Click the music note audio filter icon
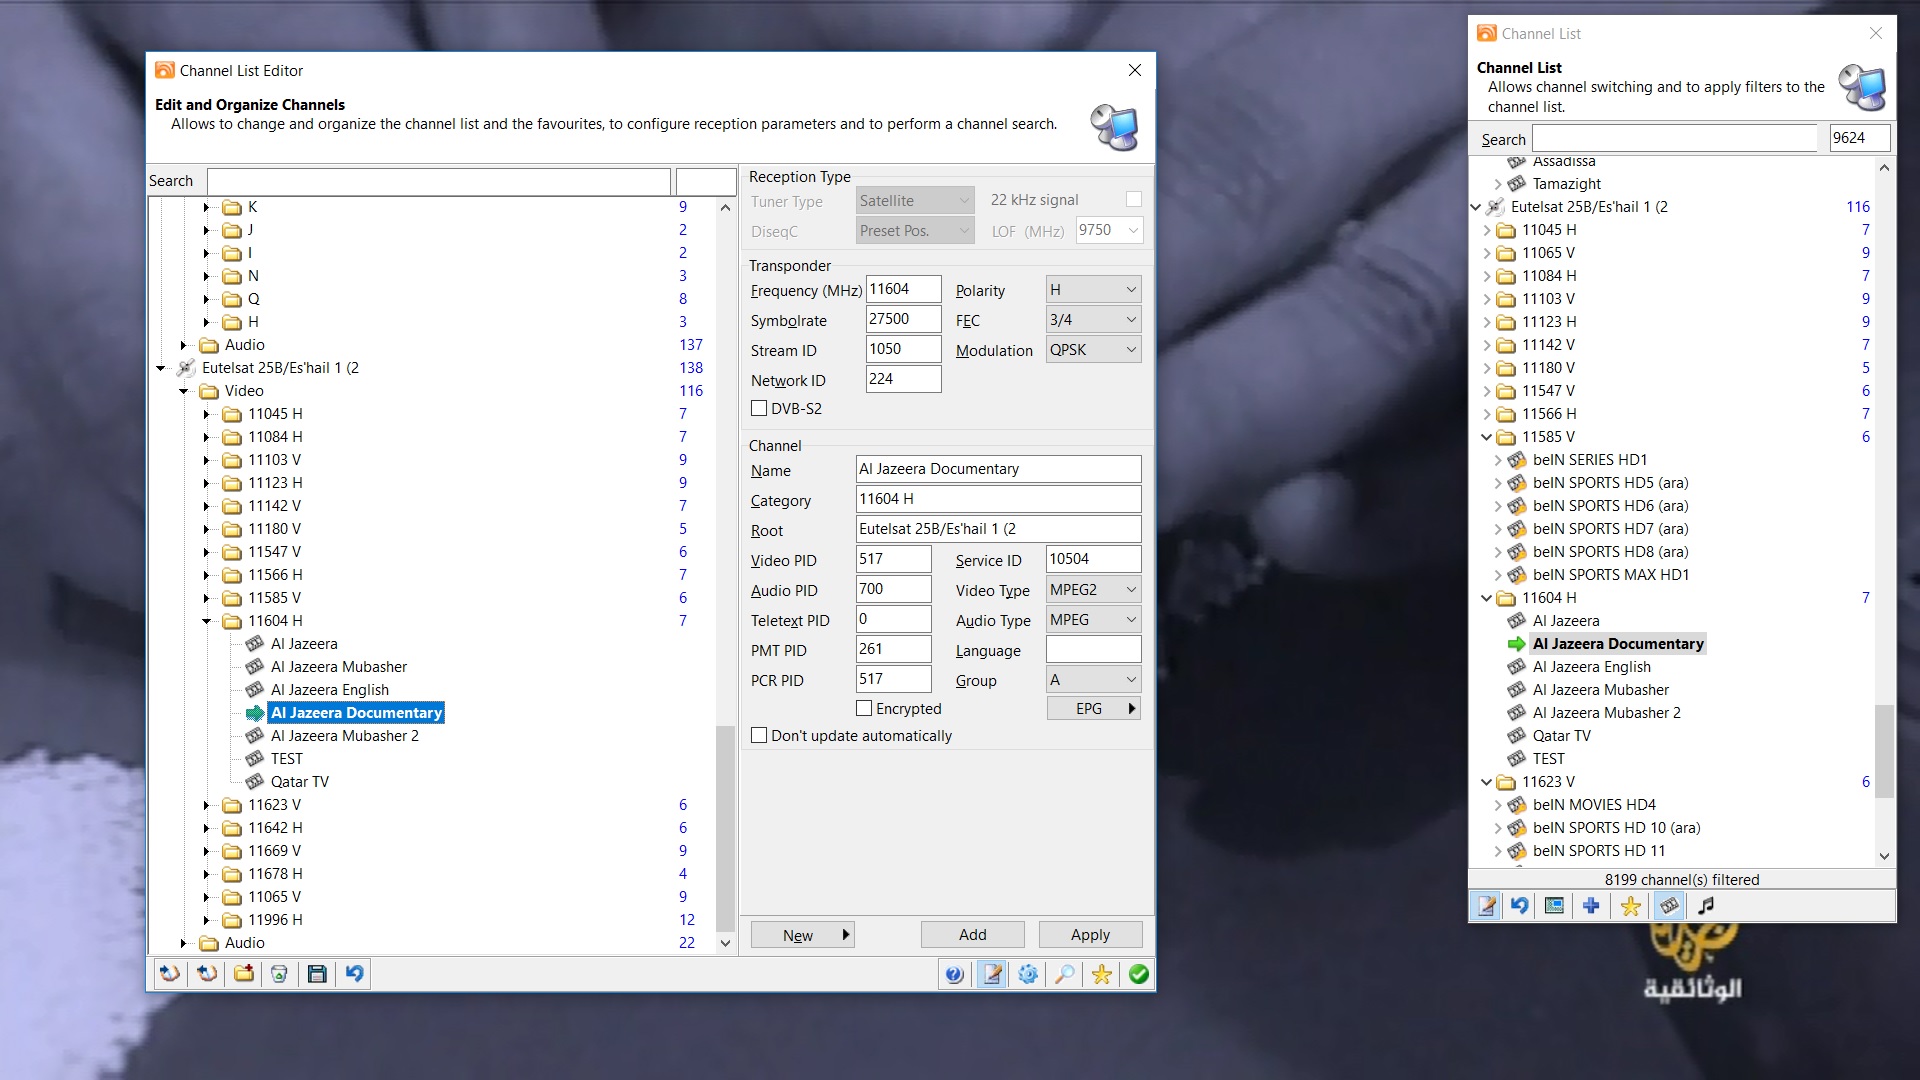The image size is (1920, 1080). 1706,906
